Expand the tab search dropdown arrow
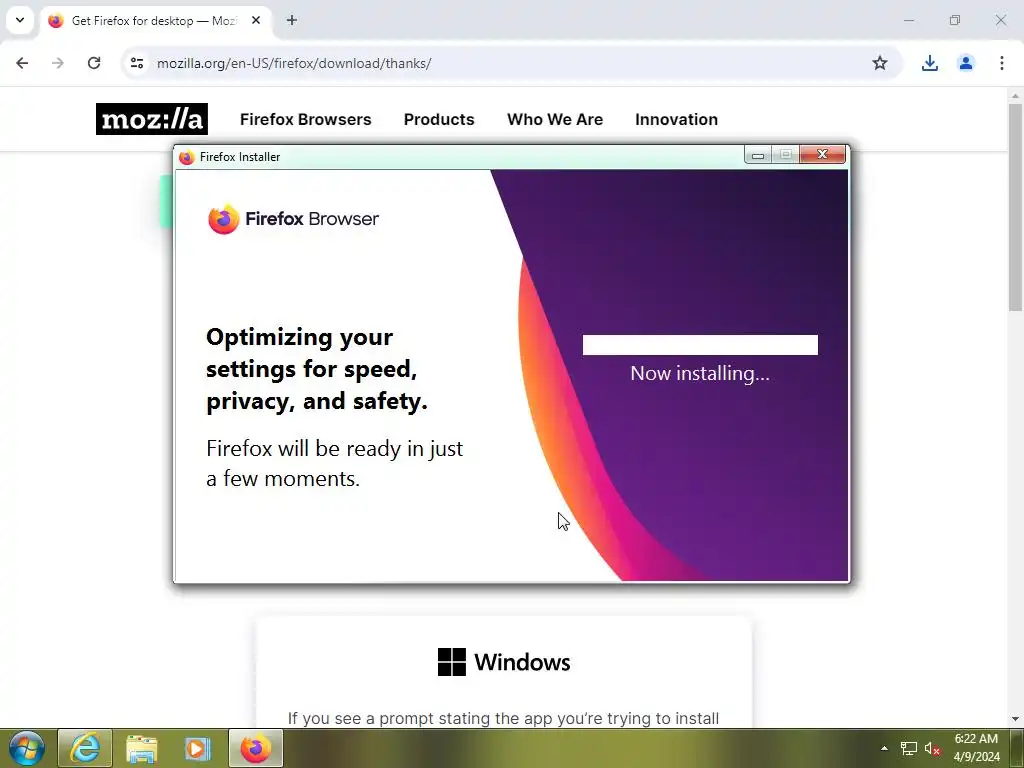The width and height of the screenshot is (1024, 768). point(20,20)
